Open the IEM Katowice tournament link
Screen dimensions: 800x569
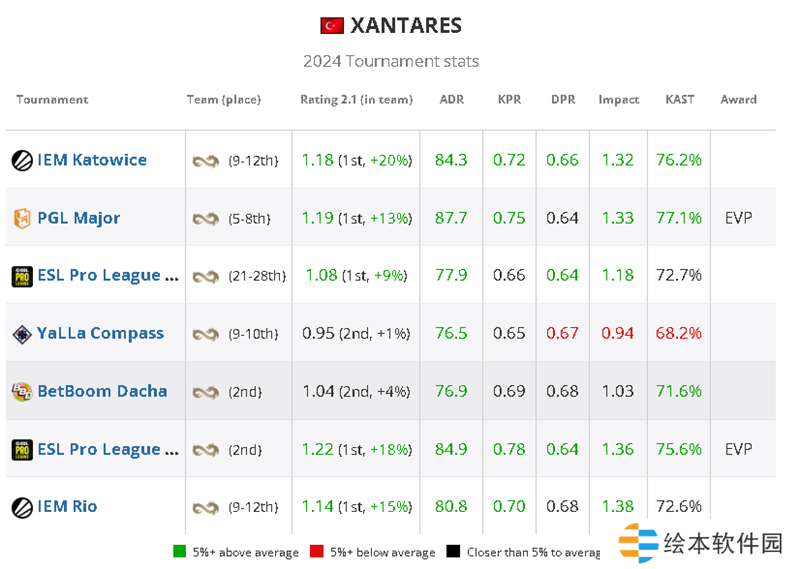pos(92,160)
